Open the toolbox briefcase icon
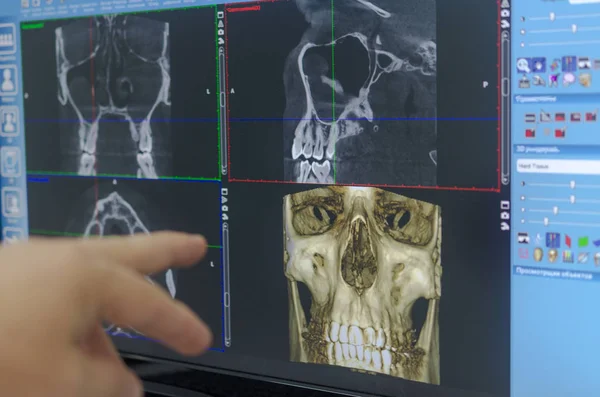Viewport: 600px width, 397px height. (x=524, y=82)
